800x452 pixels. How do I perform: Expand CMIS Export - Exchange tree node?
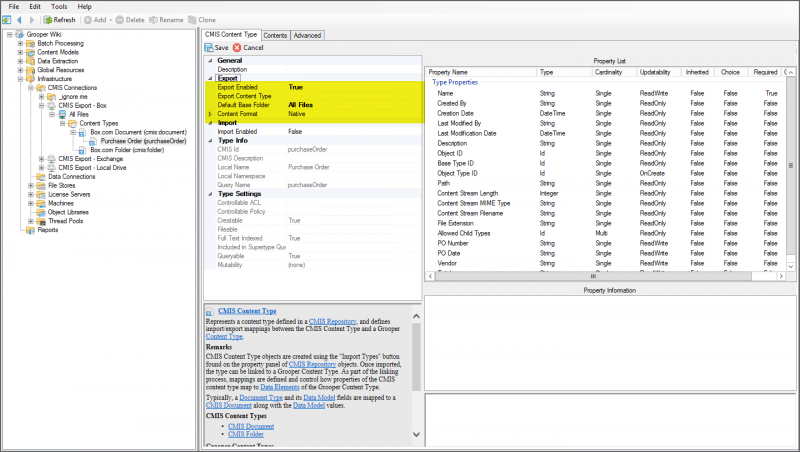tap(41, 158)
